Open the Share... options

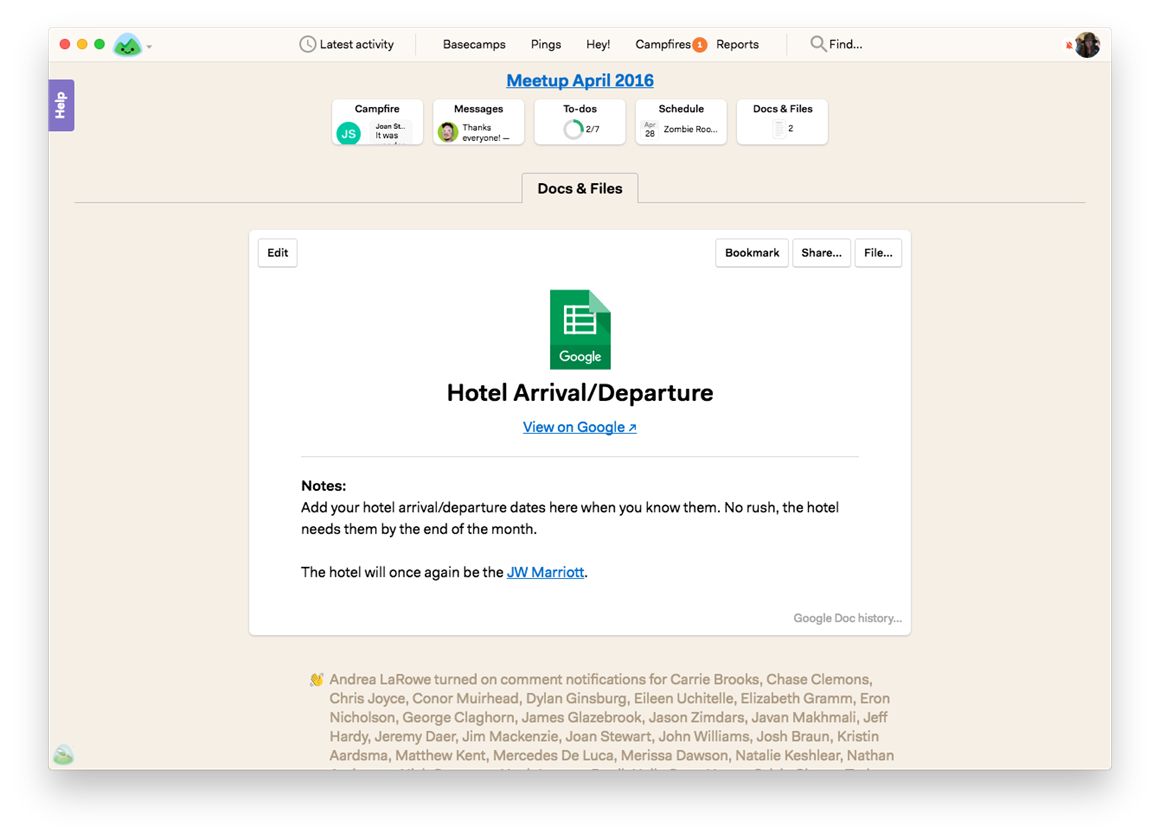click(x=821, y=253)
